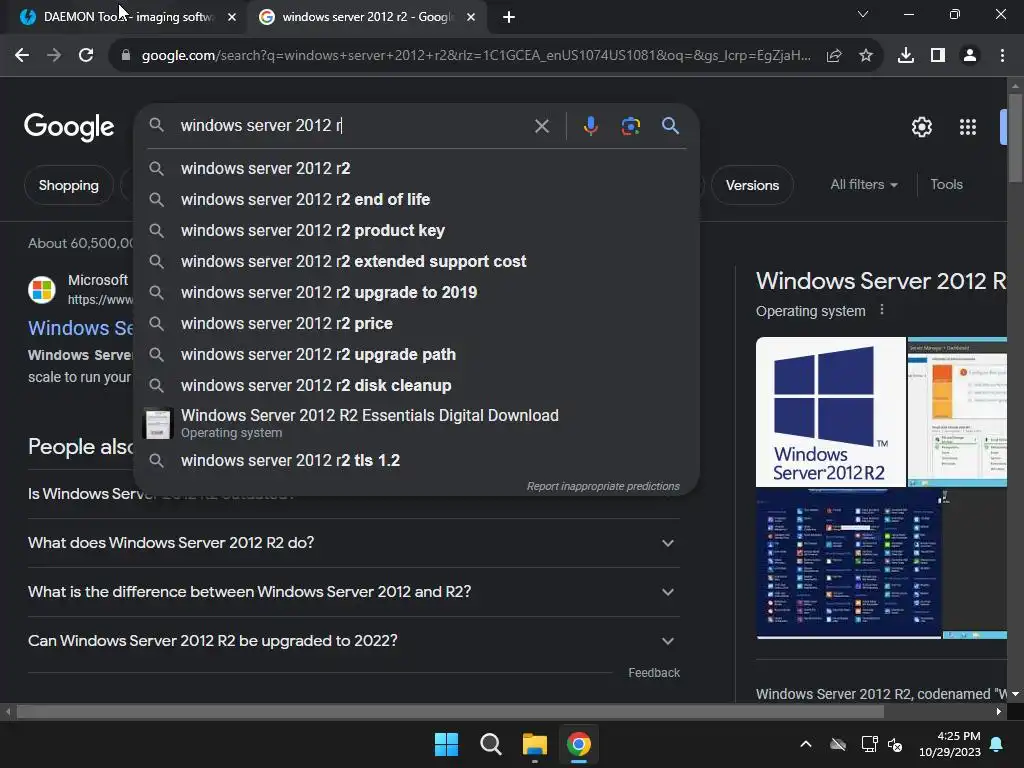
Task: Open Windows taskbar Search
Action: pyautogui.click(x=490, y=744)
